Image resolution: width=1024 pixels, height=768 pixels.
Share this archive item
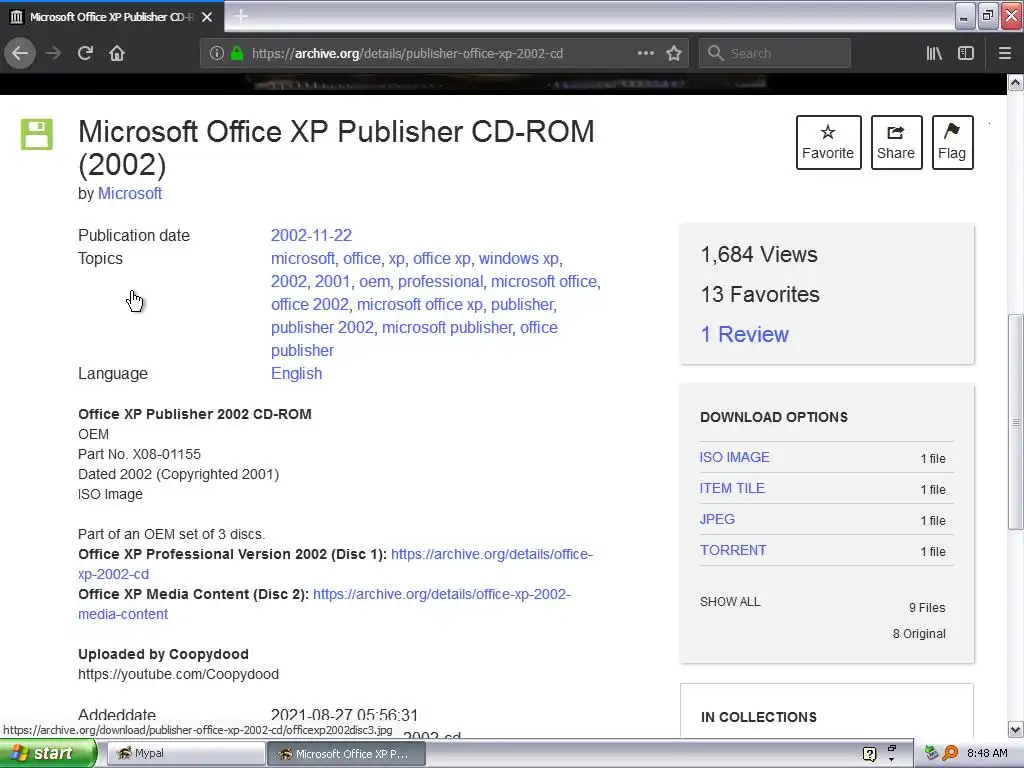[896, 142]
